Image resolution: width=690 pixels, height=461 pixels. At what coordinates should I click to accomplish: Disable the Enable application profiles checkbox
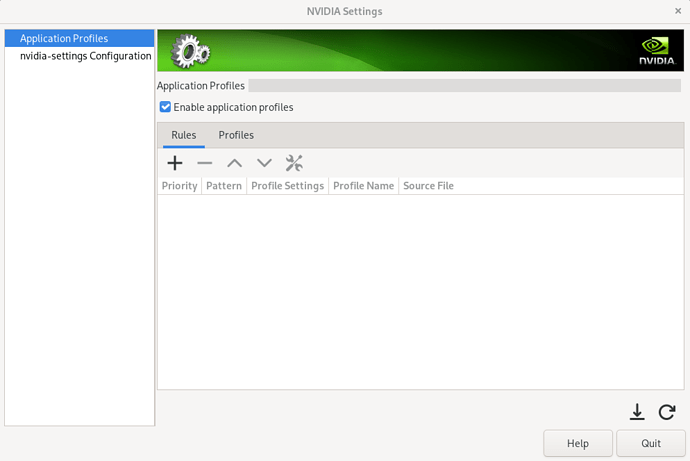pyautogui.click(x=166, y=107)
